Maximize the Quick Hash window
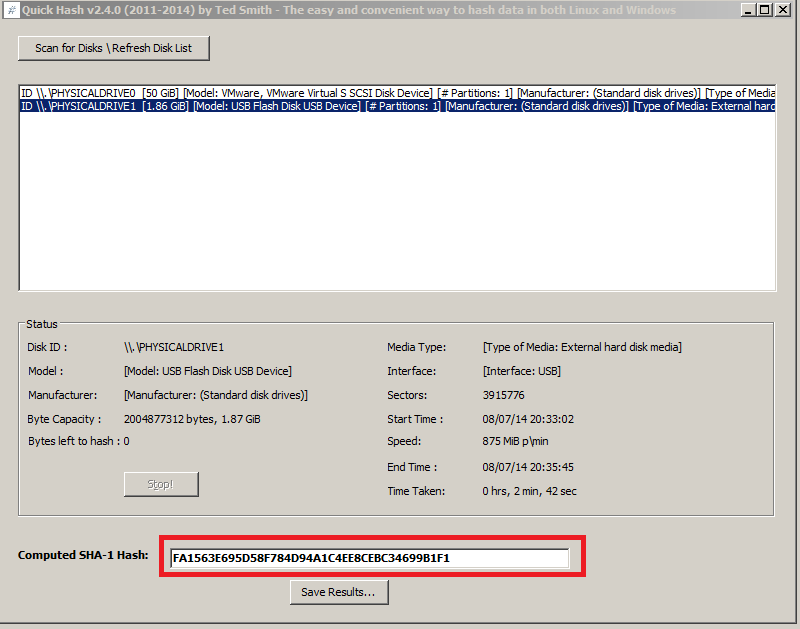The width and height of the screenshot is (800, 629). [x=765, y=10]
